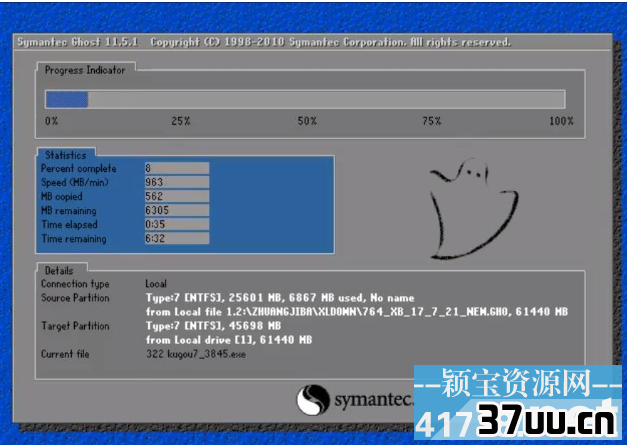627x445 pixels.
Task: Click the Percent complete value 8
Action: pyautogui.click(x=177, y=168)
